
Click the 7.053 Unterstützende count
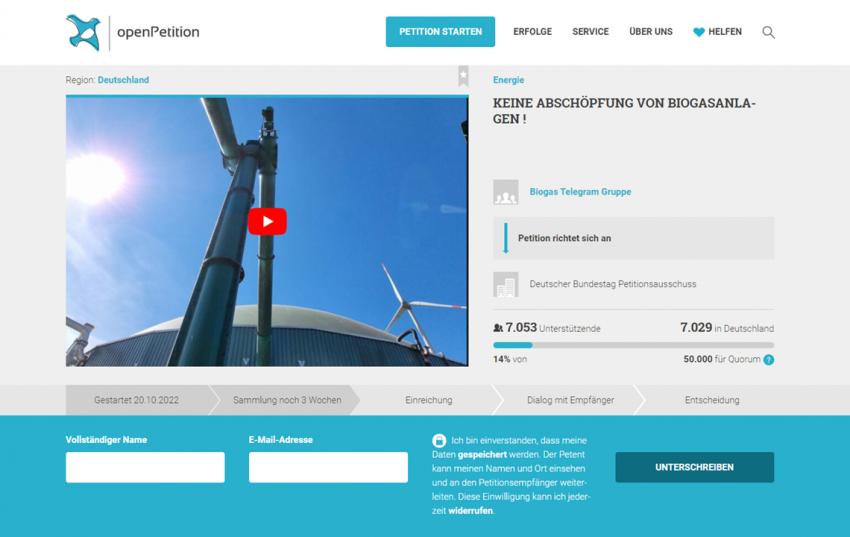[552, 328]
